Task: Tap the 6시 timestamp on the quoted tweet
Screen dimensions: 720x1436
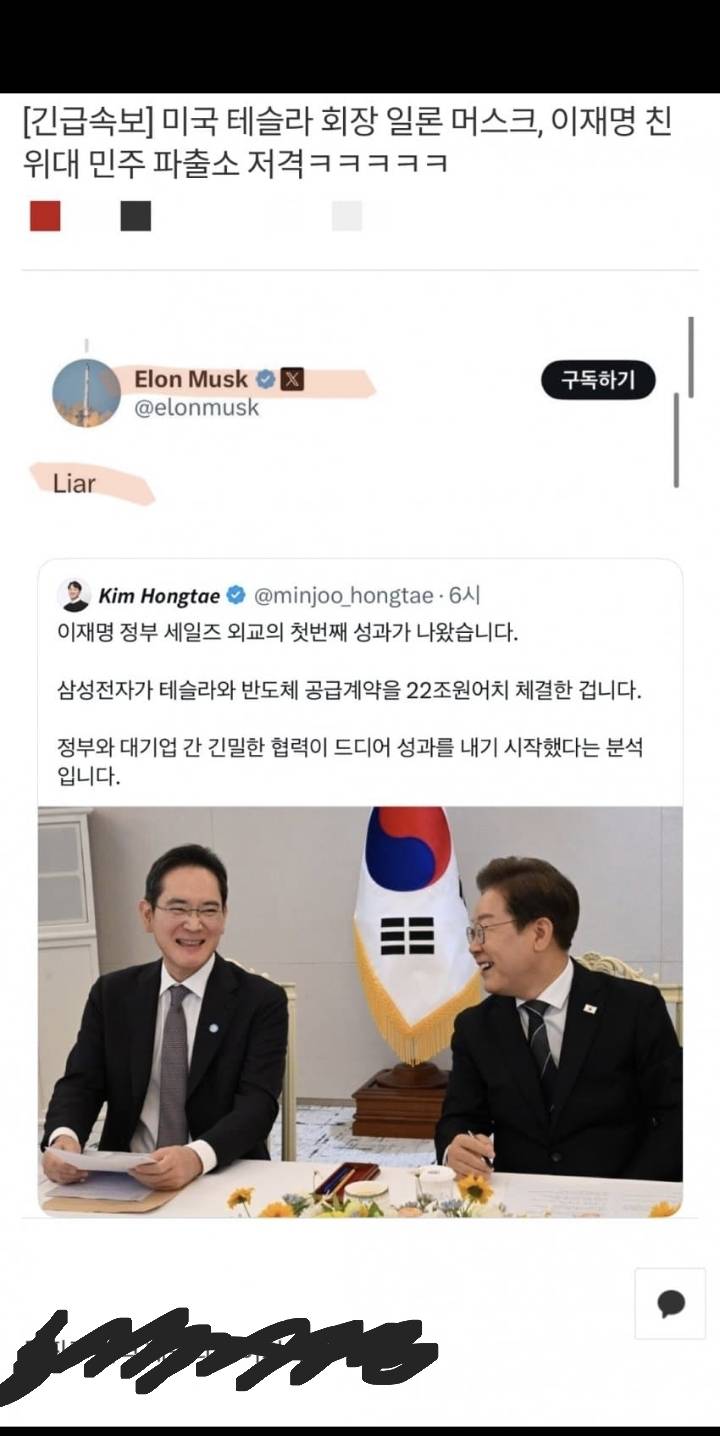Action: tap(465, 596)
